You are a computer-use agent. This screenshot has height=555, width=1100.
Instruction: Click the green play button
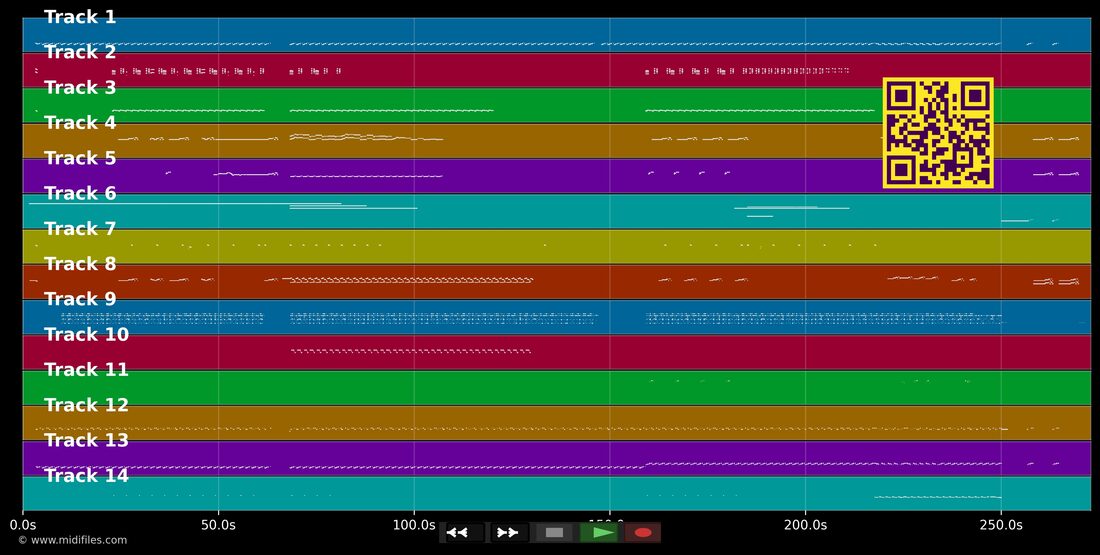pos(600,533)
